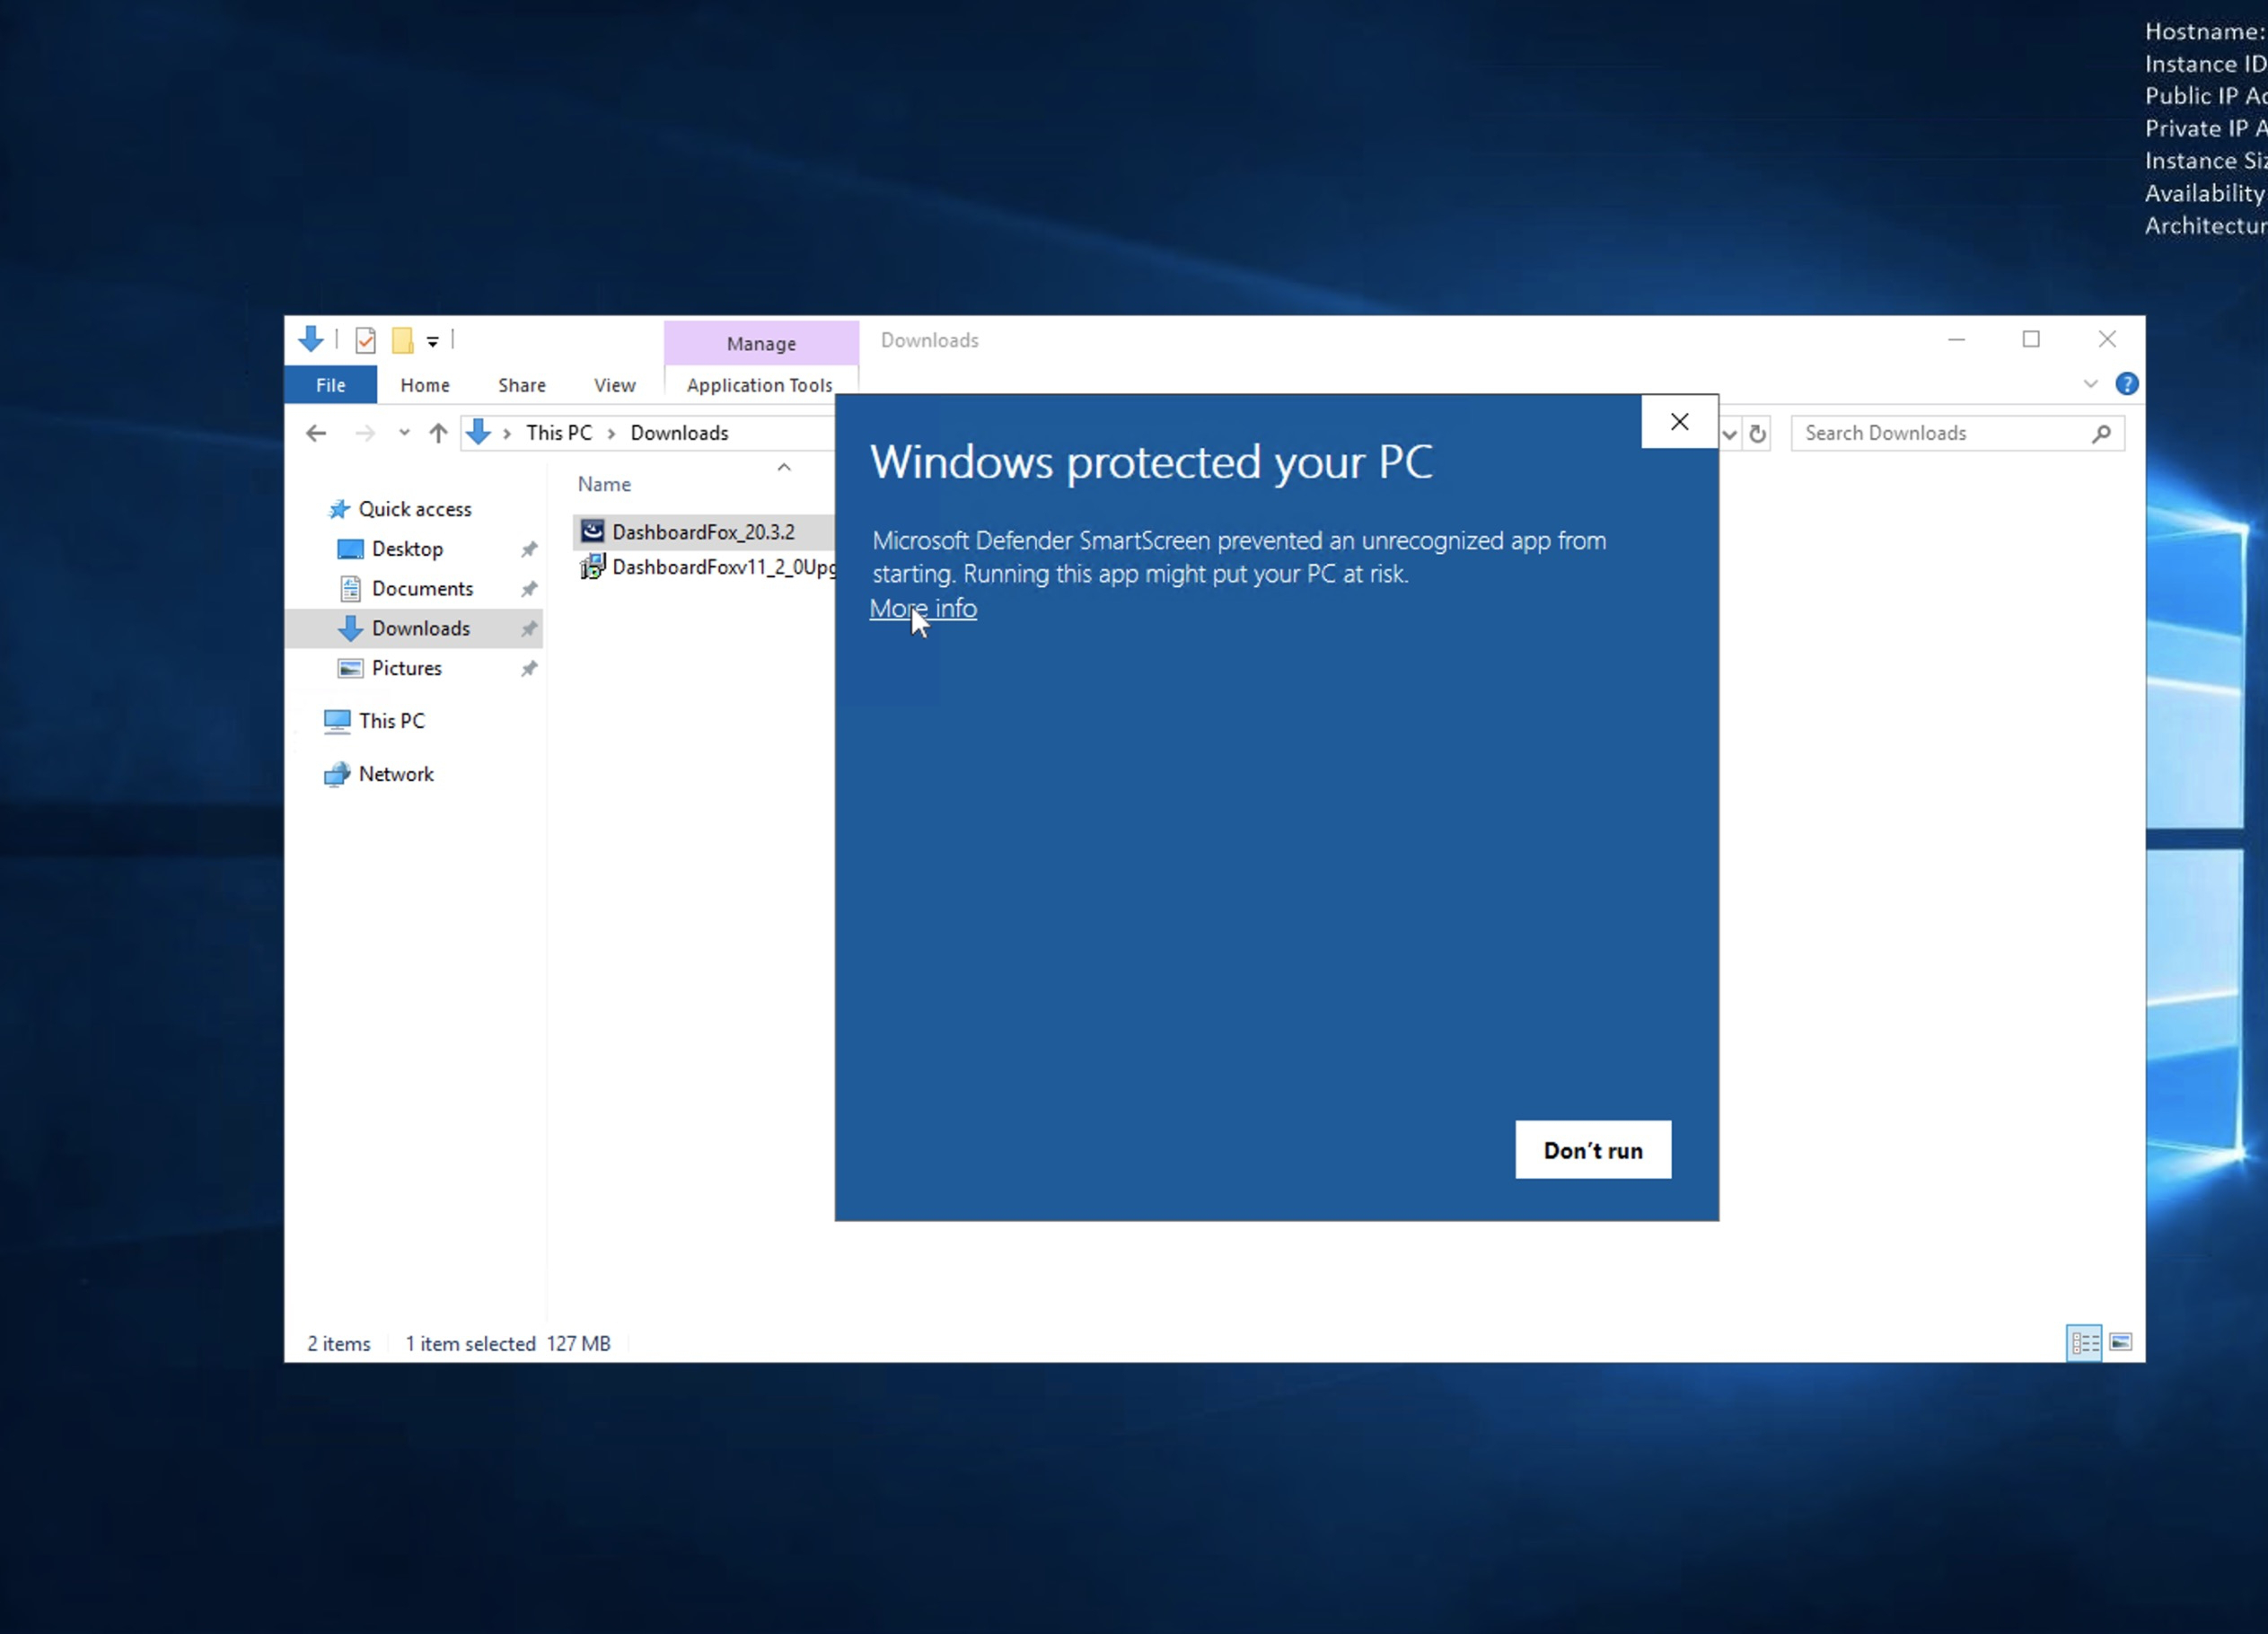This screenshot has width=2268, height=1634.
Task: Click the pin icon next to Pictures
Action: tap(529, 669)
